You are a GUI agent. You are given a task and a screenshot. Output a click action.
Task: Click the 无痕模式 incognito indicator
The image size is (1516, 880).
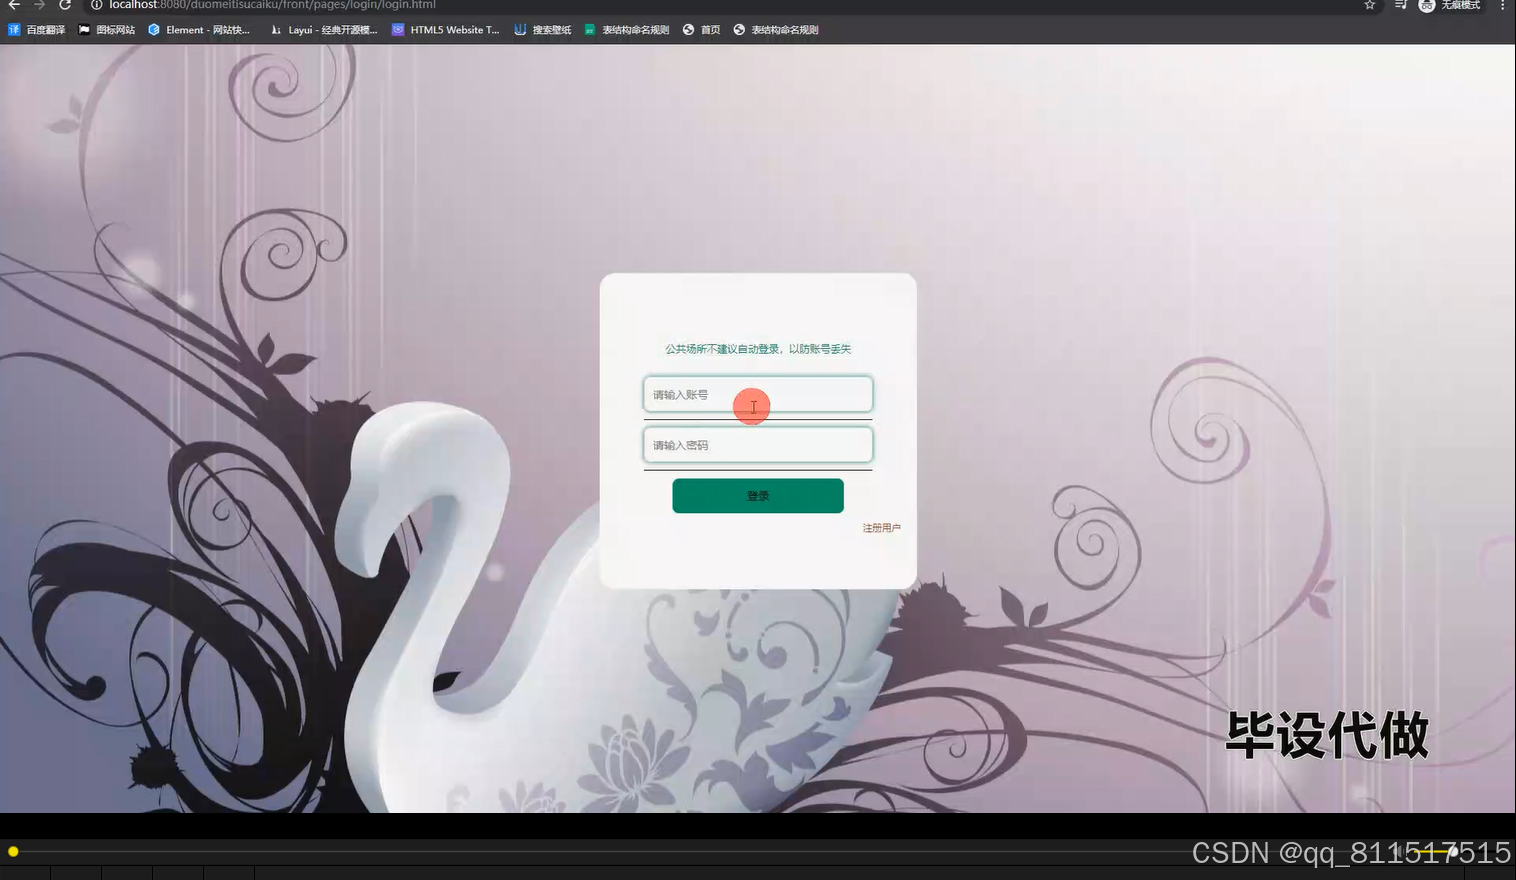tap(1449, 5)
